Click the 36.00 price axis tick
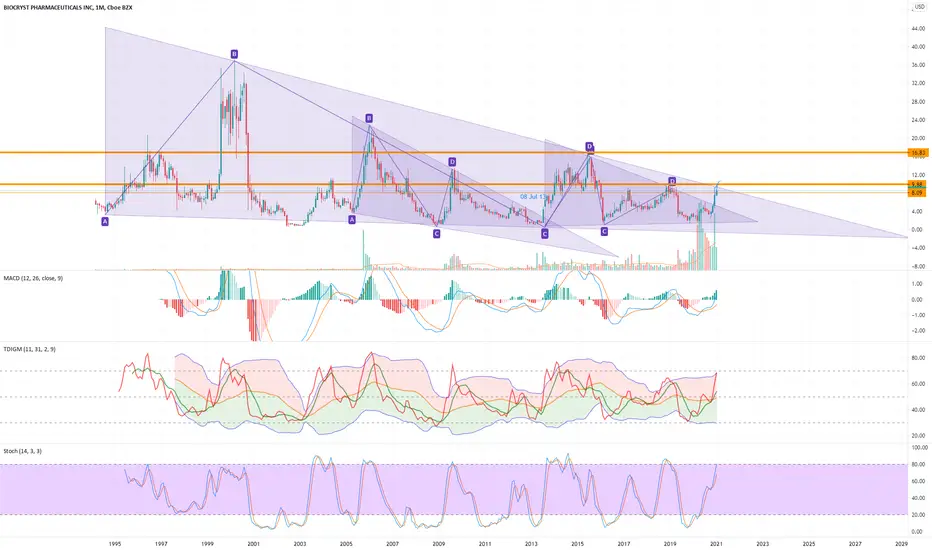 tap(918, 65)
